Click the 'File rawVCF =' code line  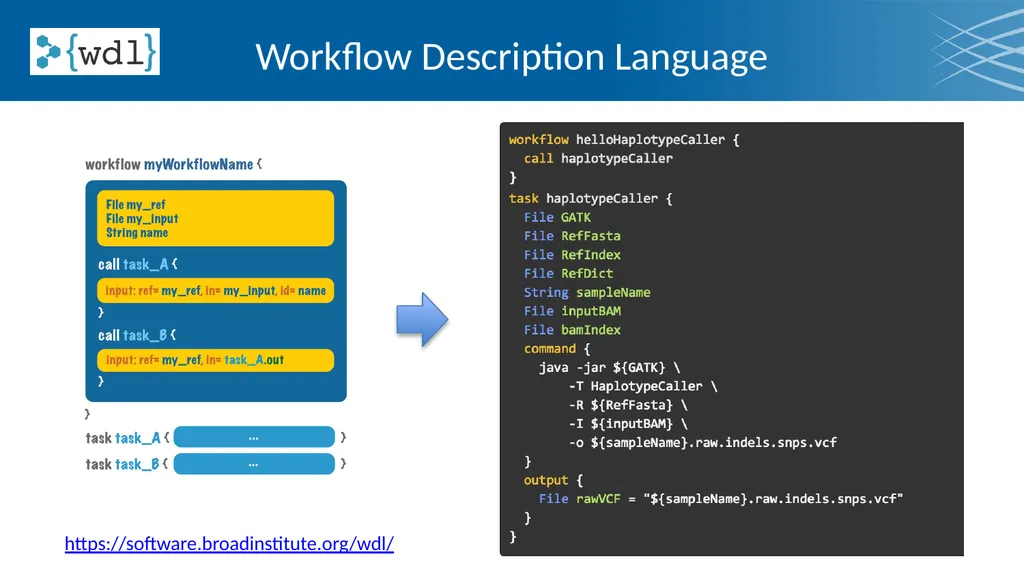pyautogui.click(x=721, y=499)
